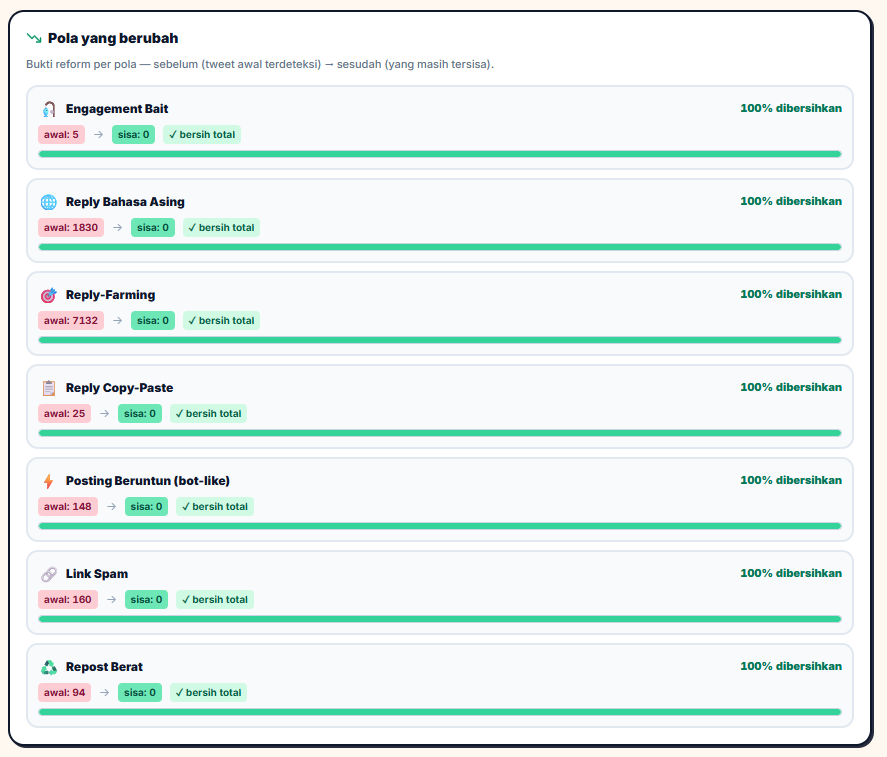Click the chain link icon for Link Spam
This screenshot has height=757, width=887.
[x=49, y=574]
